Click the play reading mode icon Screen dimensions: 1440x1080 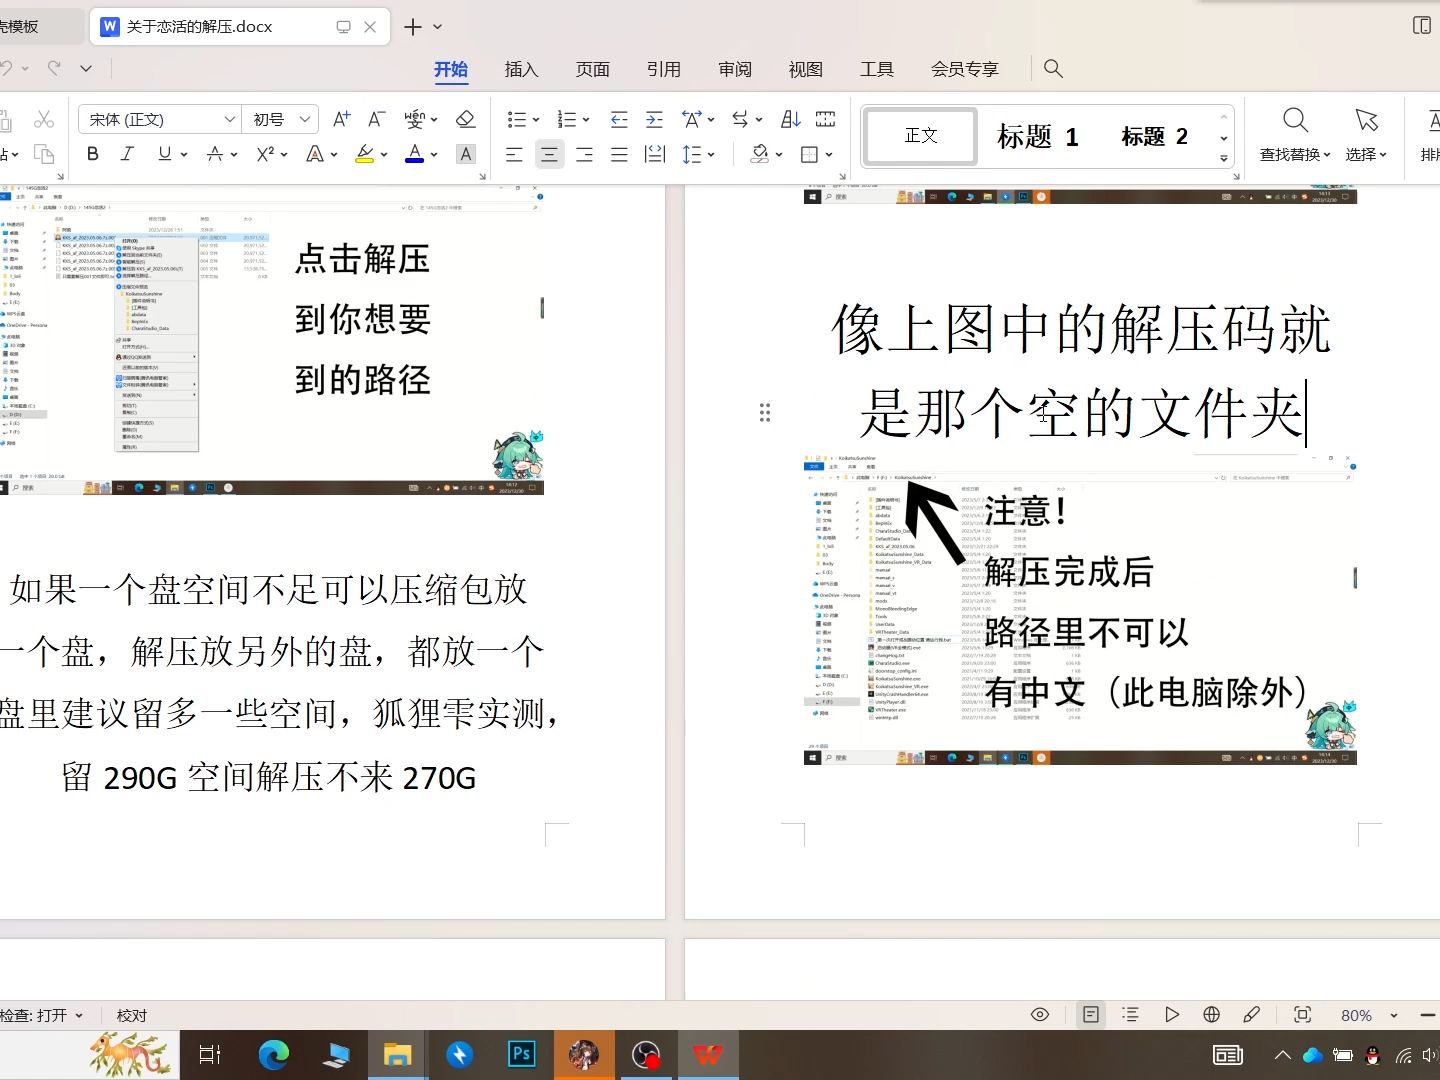click(x=1171, y=1015)
